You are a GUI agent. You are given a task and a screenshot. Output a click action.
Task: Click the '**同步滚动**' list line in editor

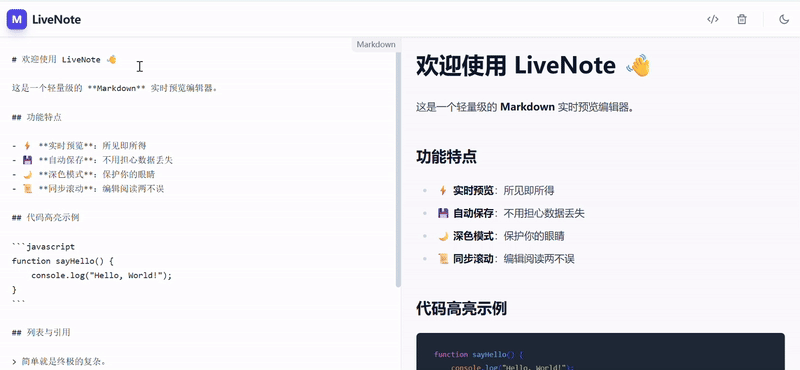coord(88,189)
